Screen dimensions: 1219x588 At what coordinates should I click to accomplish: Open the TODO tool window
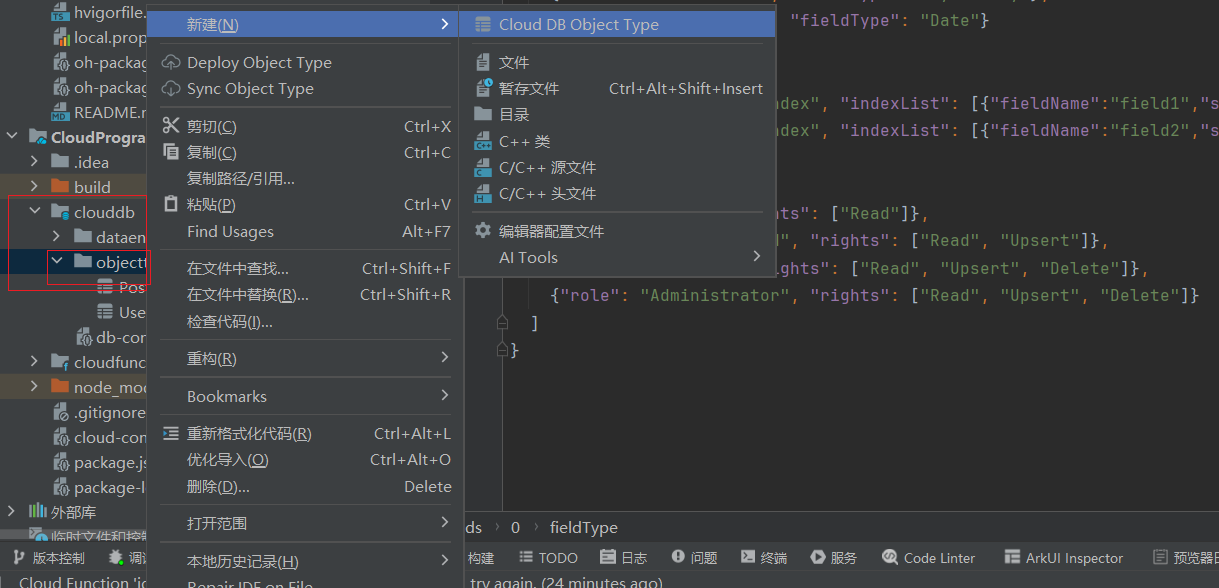[x=548, y=558]
